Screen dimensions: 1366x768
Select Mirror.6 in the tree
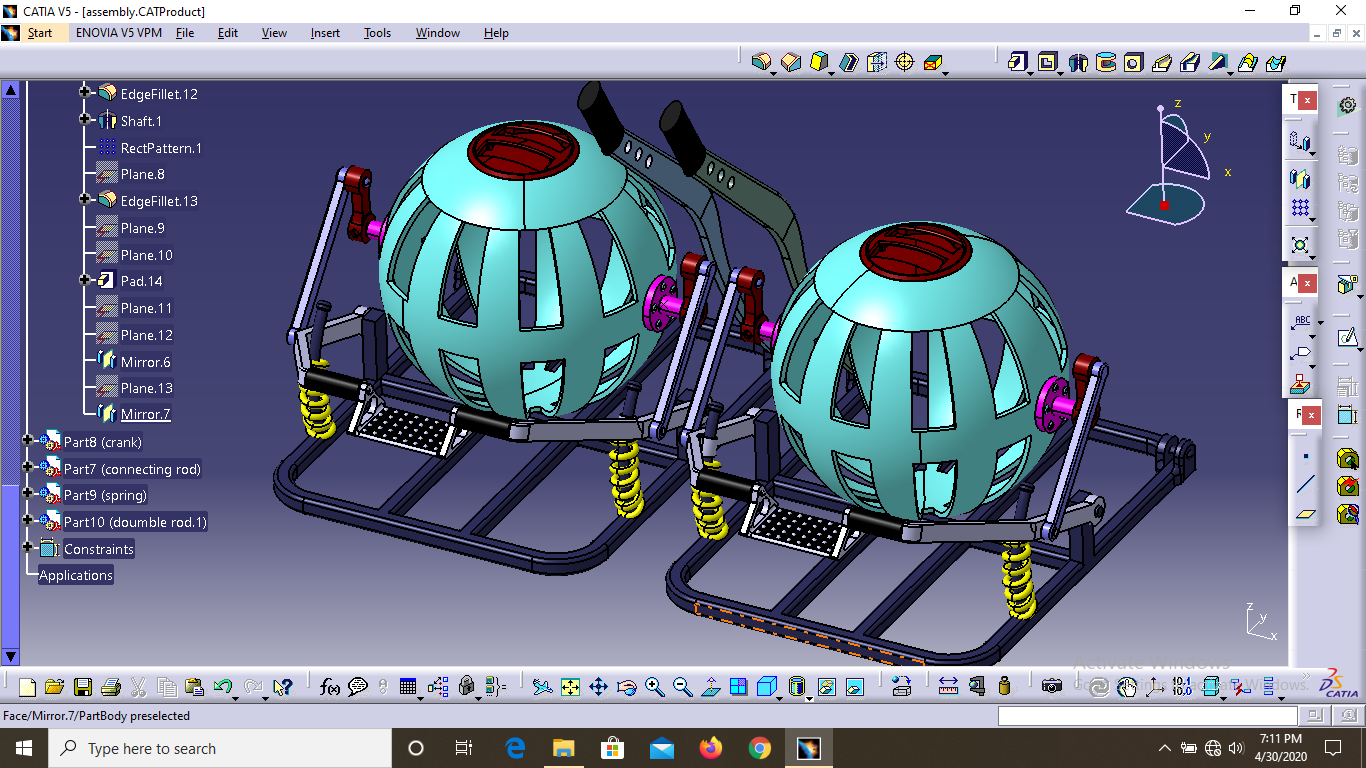[146, 361]
